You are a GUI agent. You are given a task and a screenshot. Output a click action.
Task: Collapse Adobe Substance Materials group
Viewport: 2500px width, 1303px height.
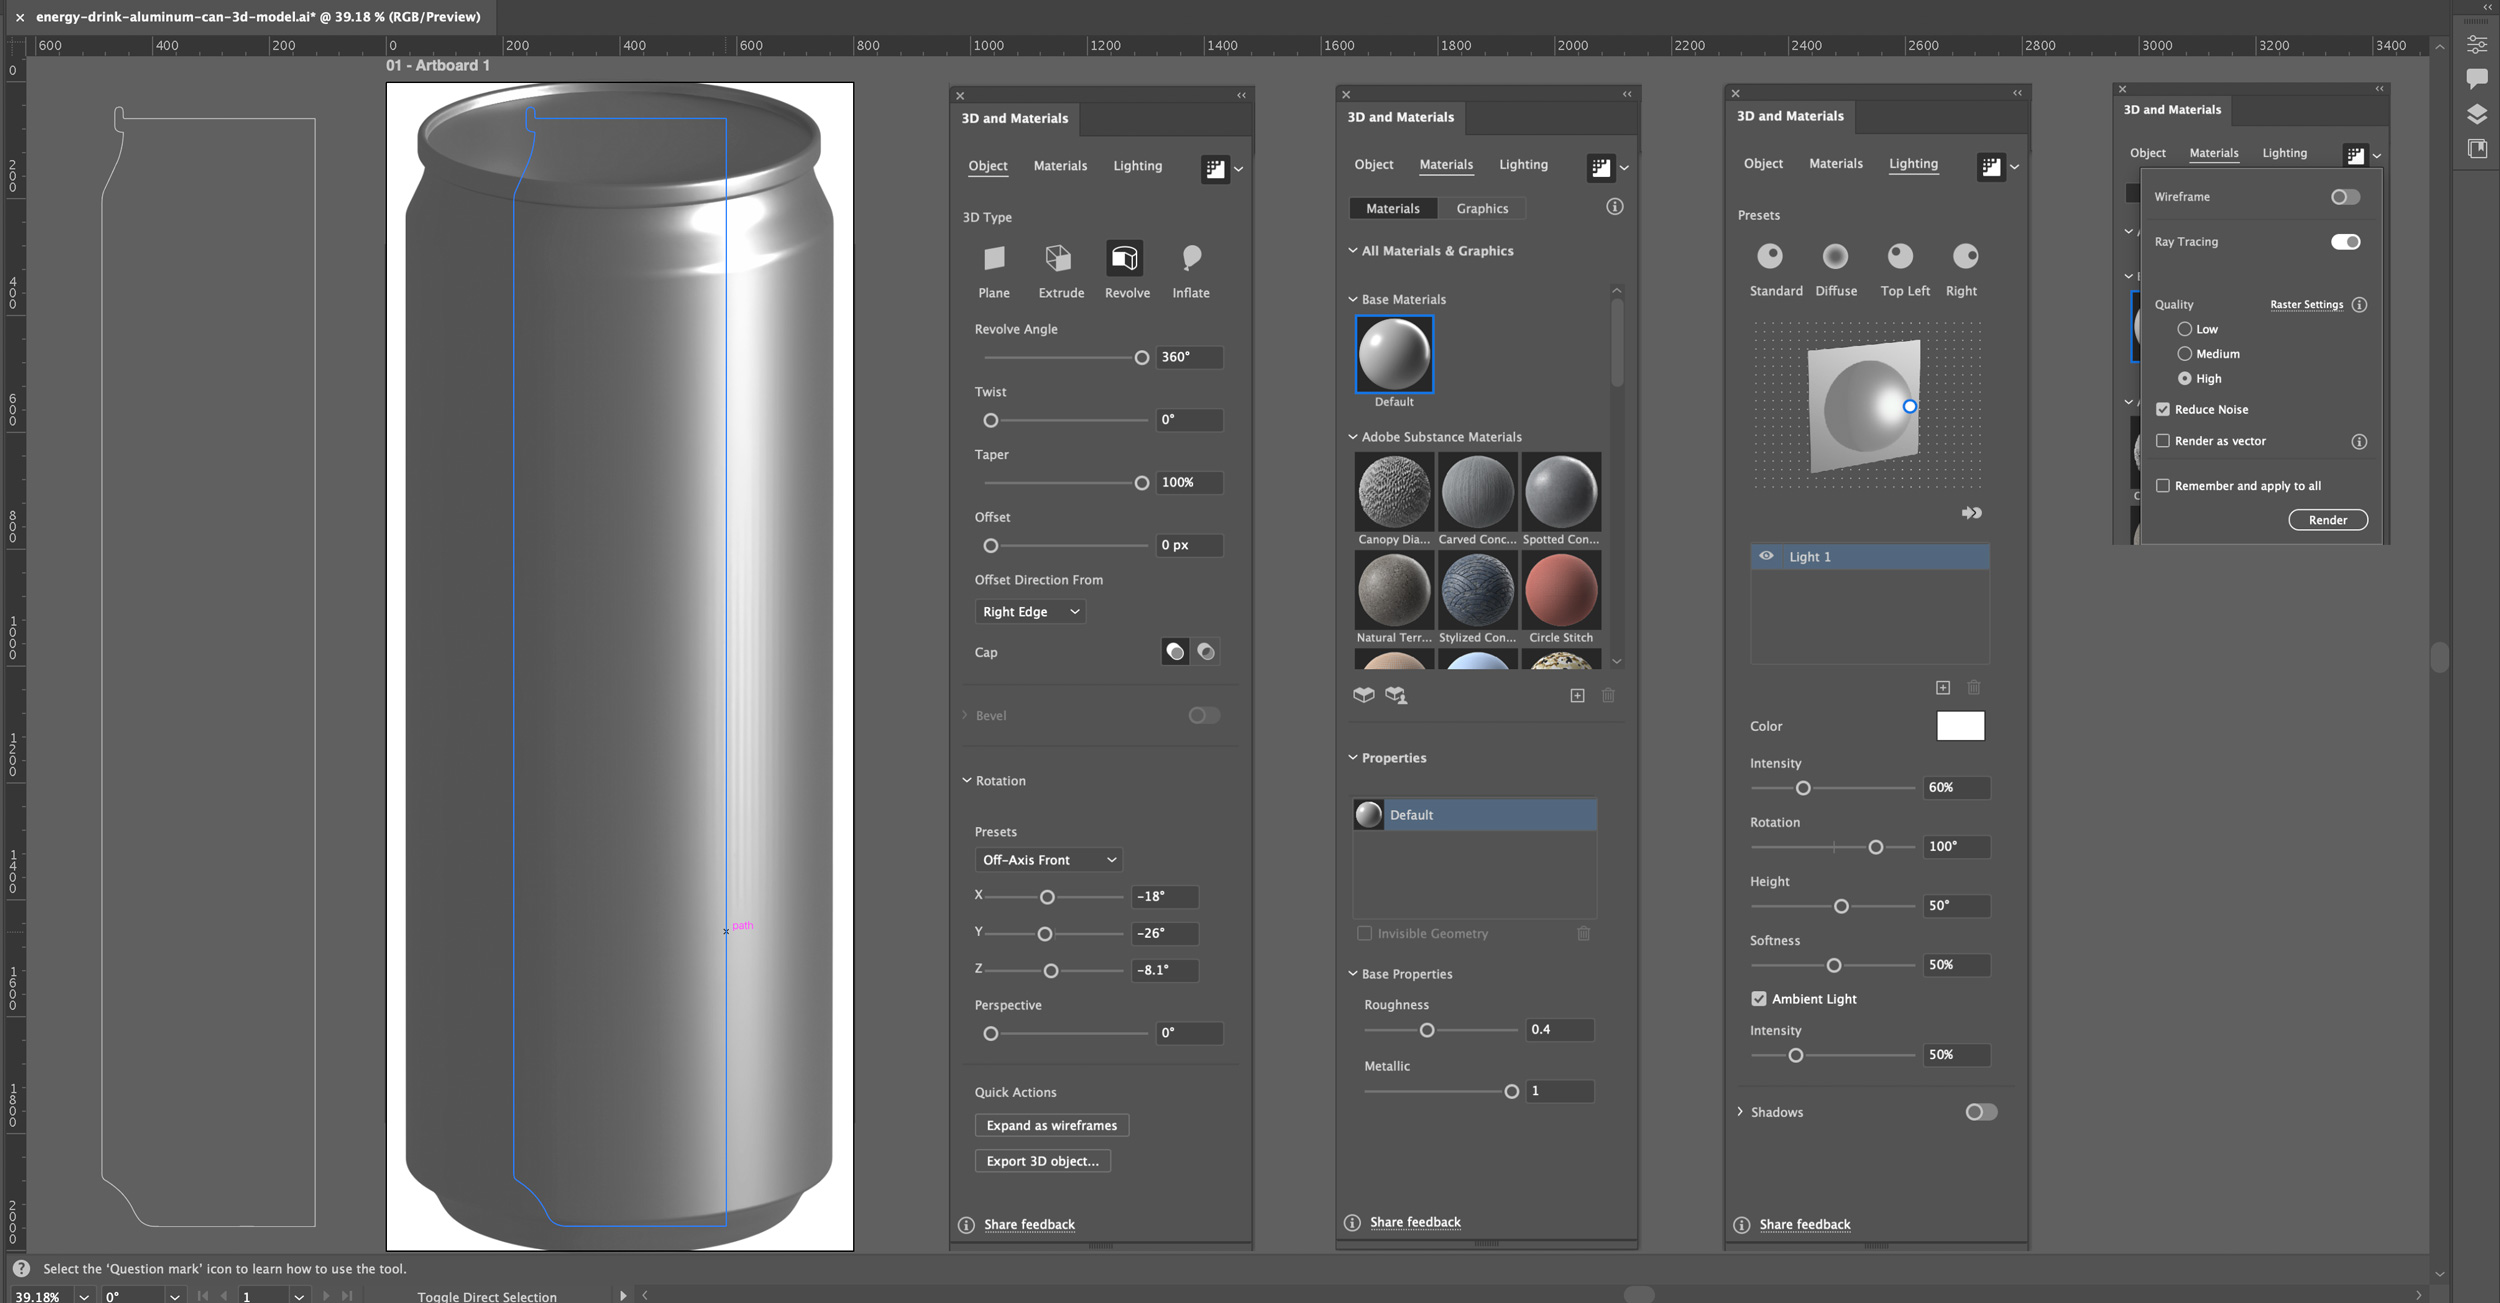pos(1353,437)
